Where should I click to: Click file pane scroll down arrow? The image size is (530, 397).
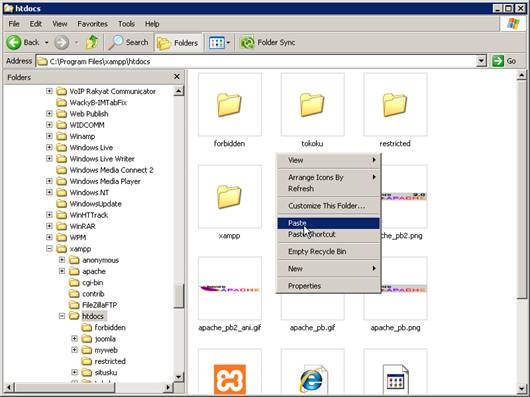(522, 389)
